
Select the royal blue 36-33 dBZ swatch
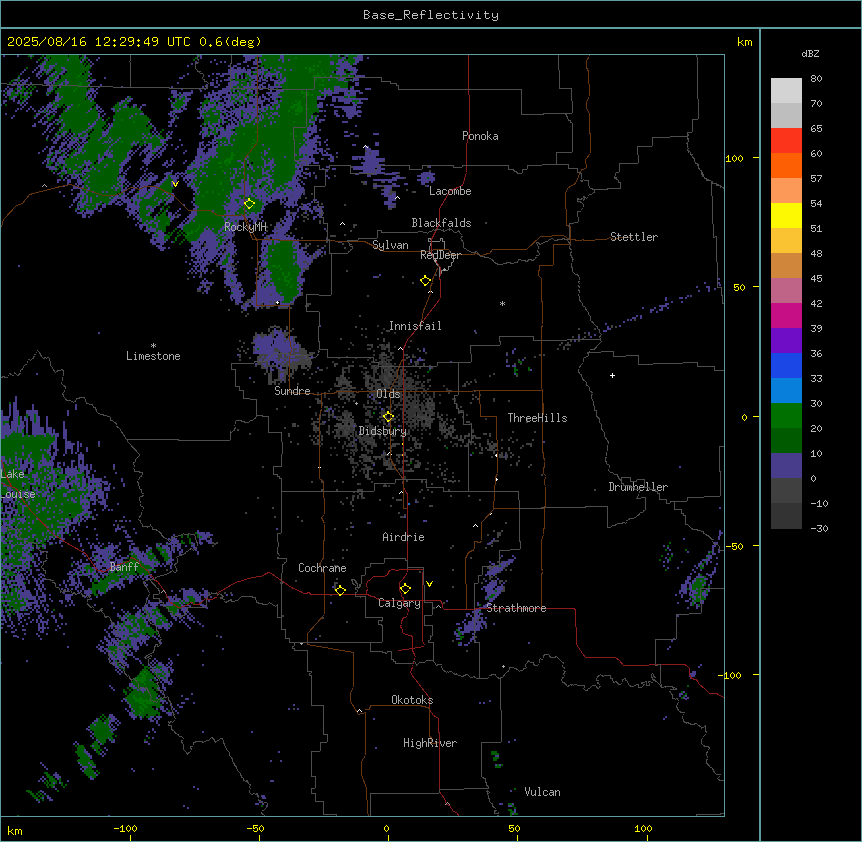point(786,365)
